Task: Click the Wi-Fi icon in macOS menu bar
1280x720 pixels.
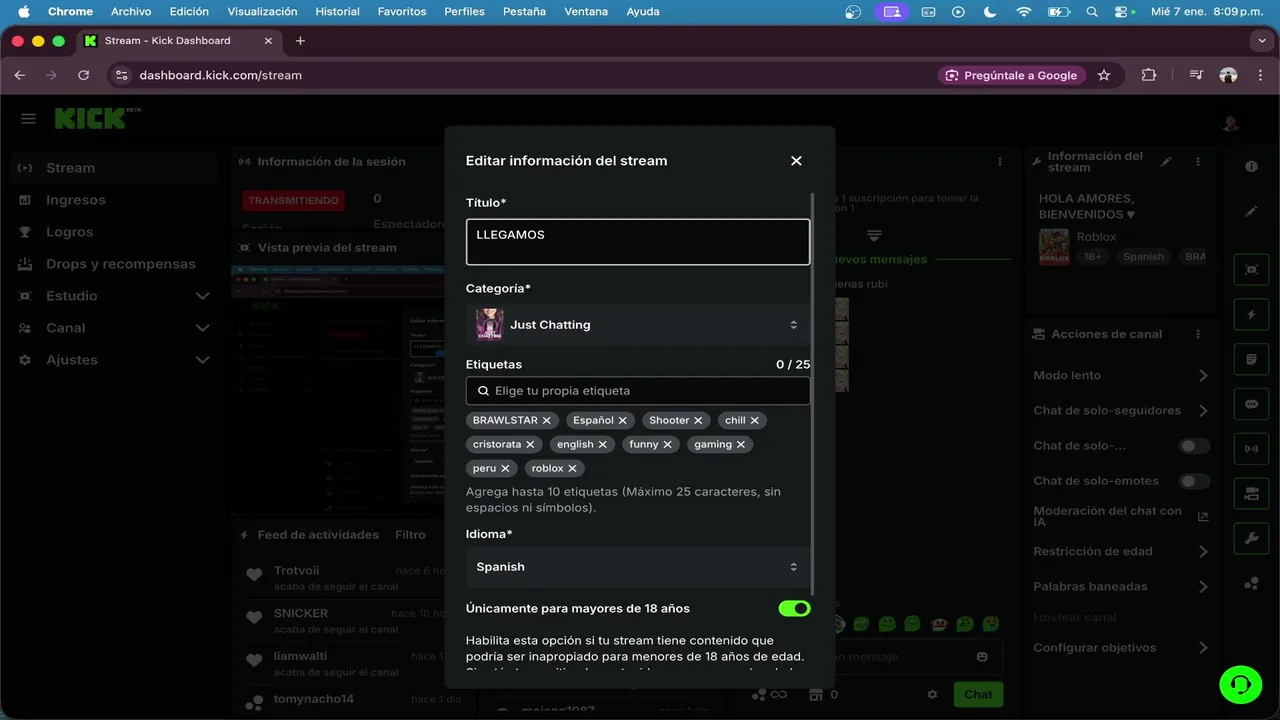Action: click(1023, 12)
